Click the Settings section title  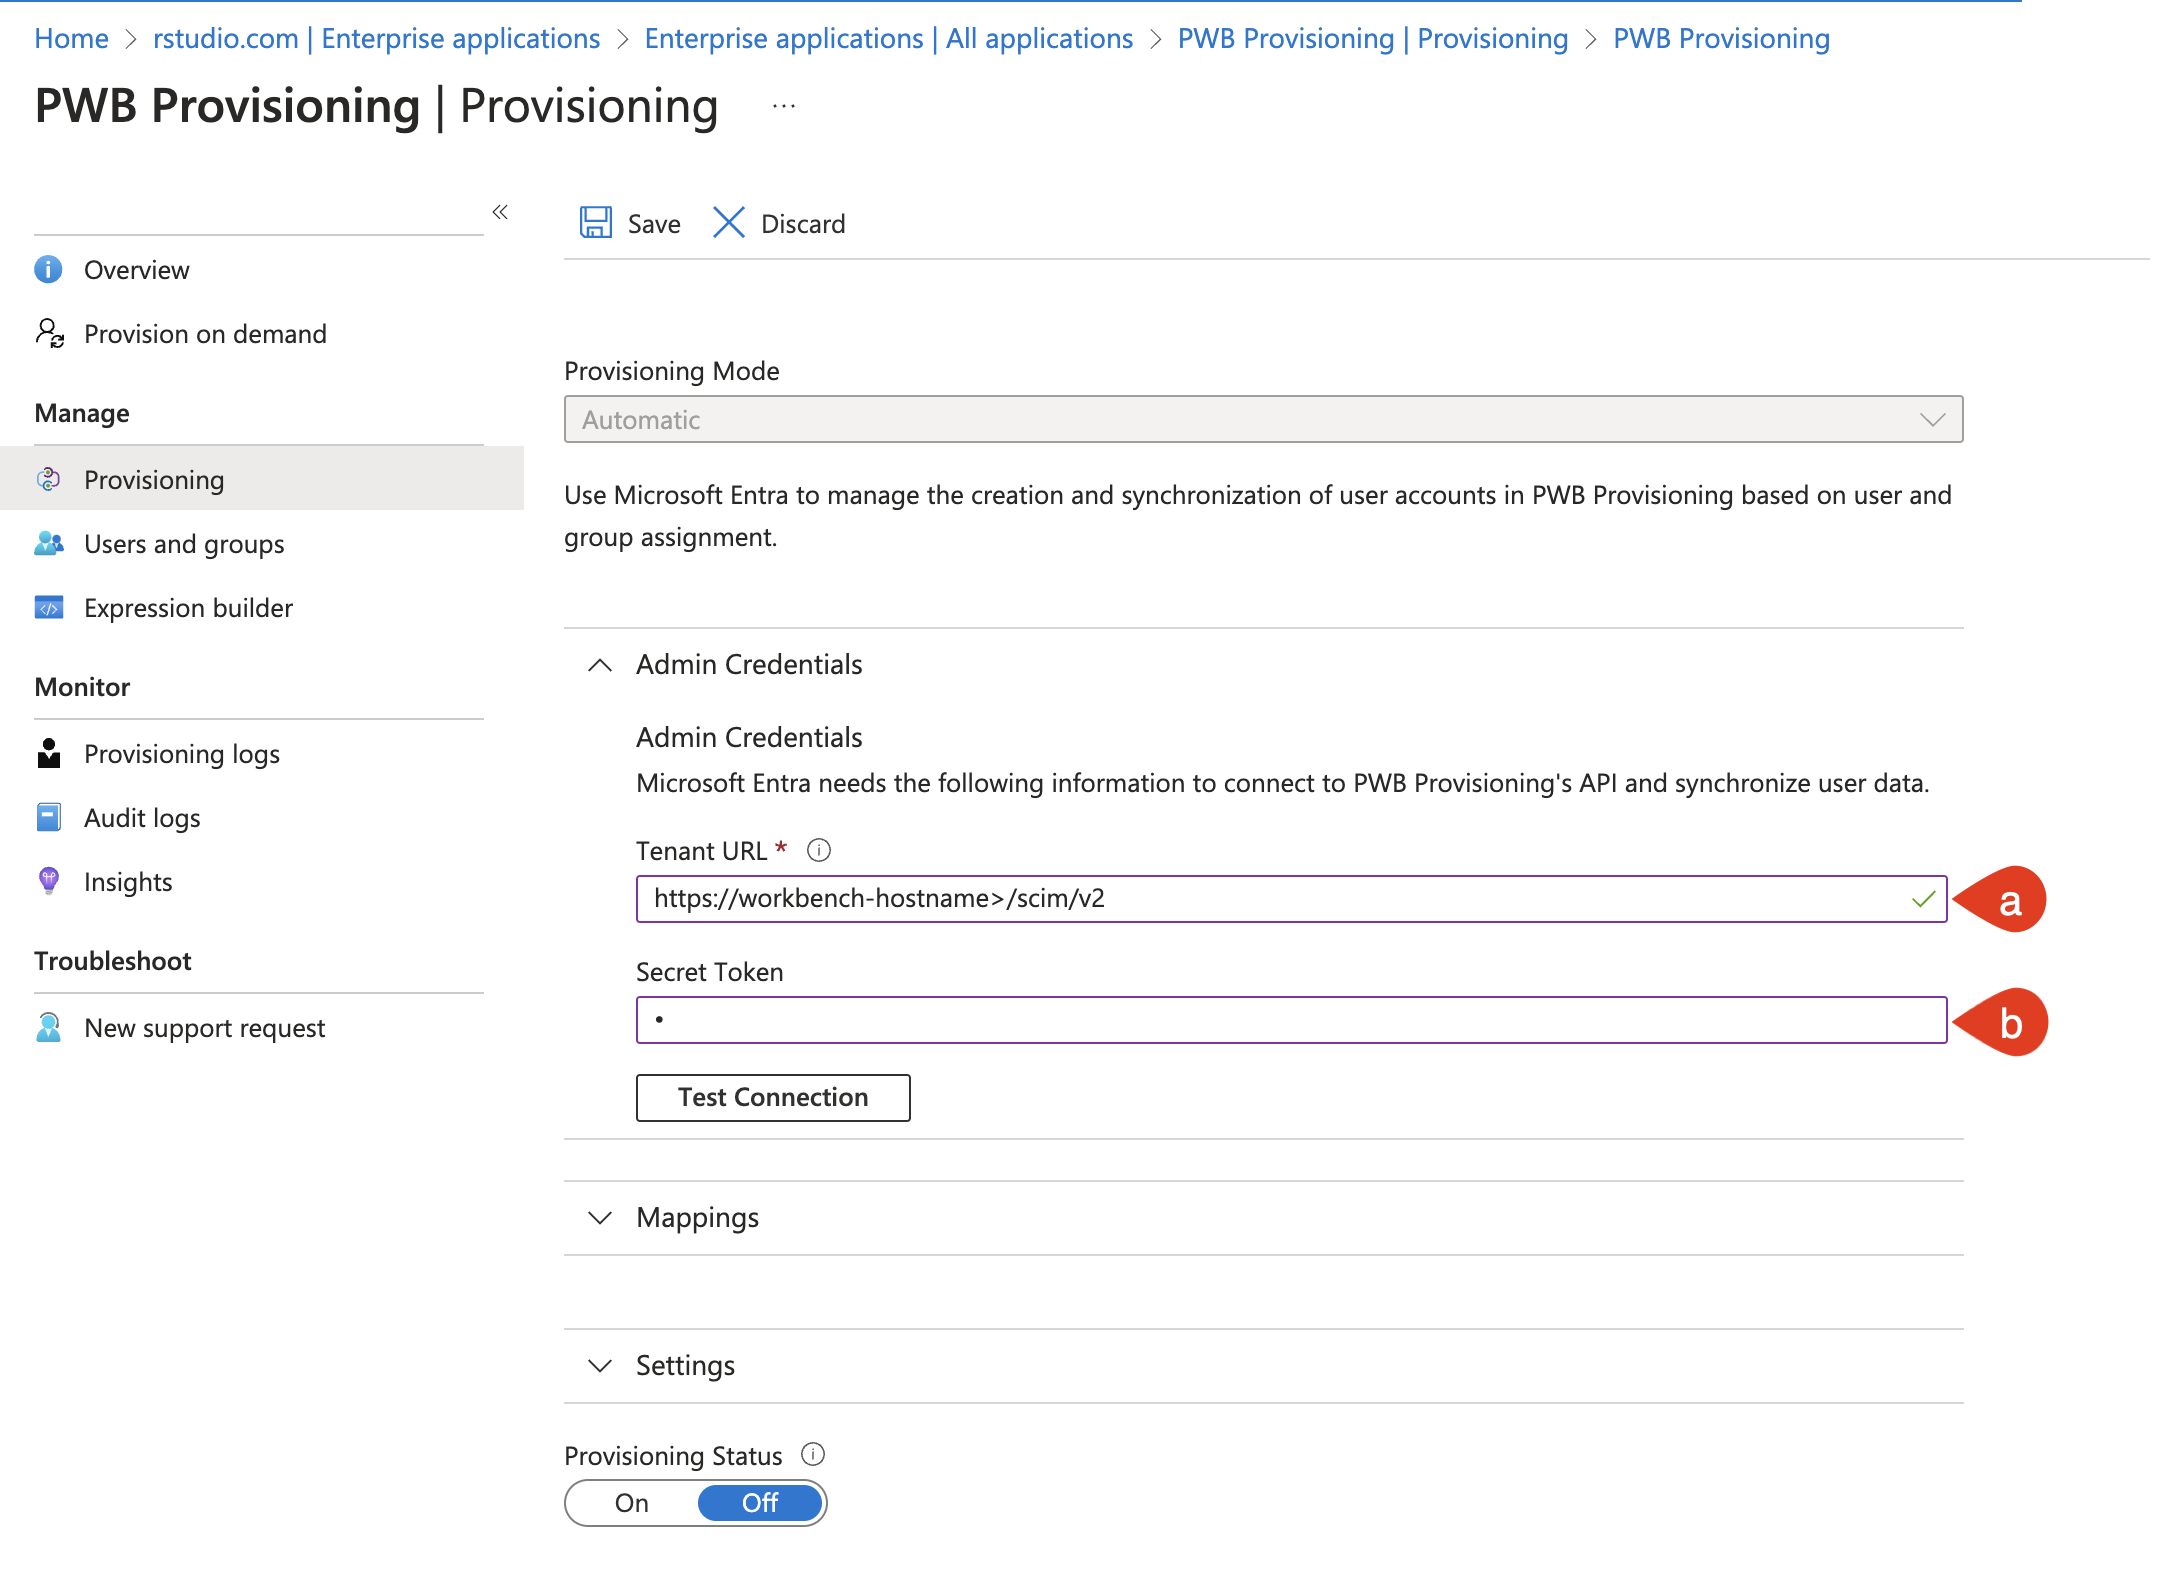pos(685,1365)
